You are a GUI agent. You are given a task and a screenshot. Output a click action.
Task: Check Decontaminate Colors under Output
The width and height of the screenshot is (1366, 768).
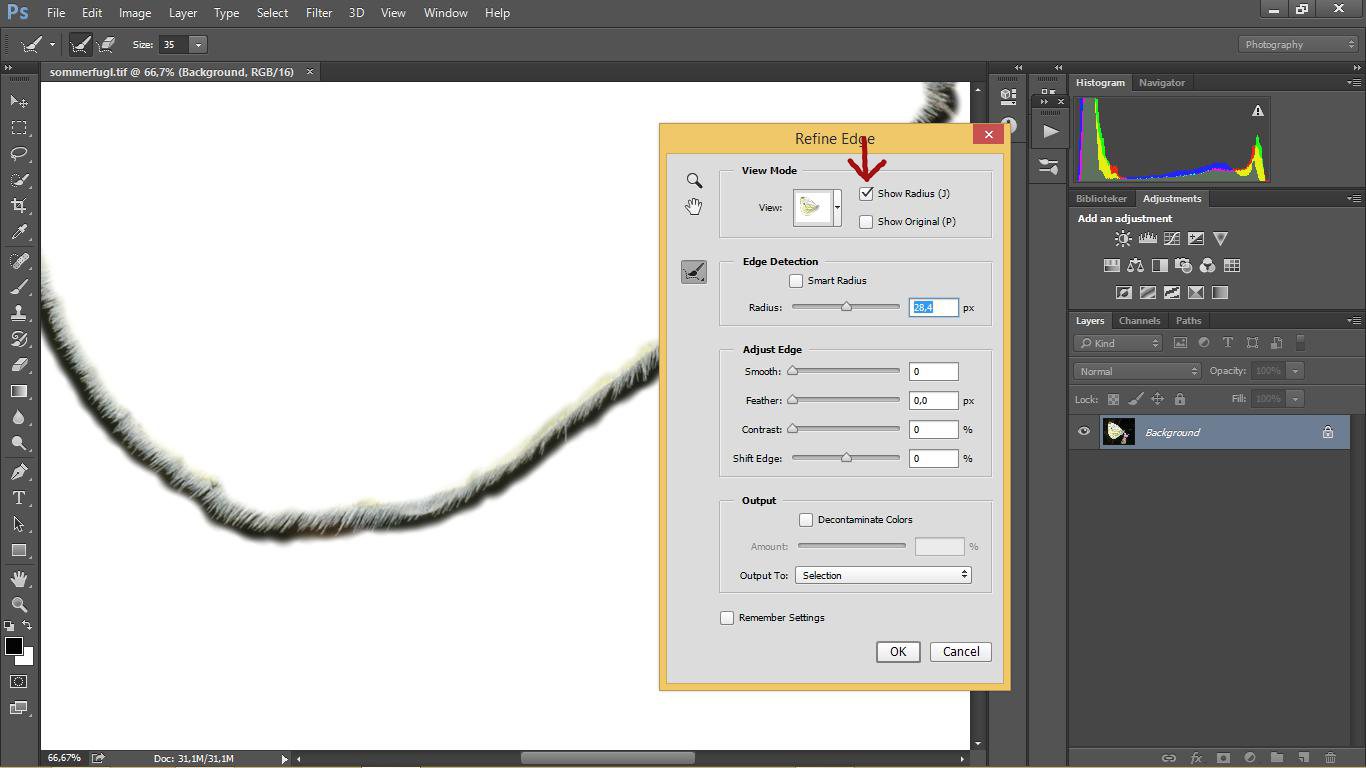(806, 519)
